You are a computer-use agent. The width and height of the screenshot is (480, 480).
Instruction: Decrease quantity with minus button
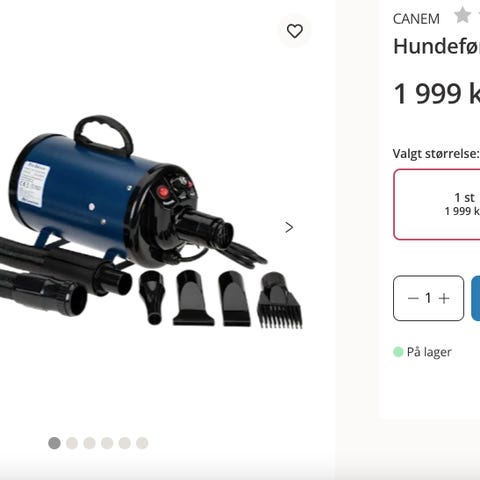(413, 298)
